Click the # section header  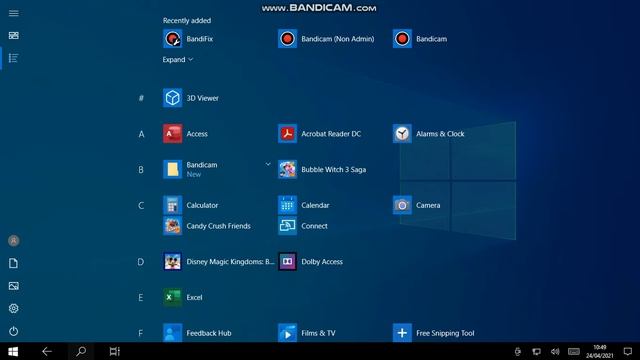pos(141,98)
